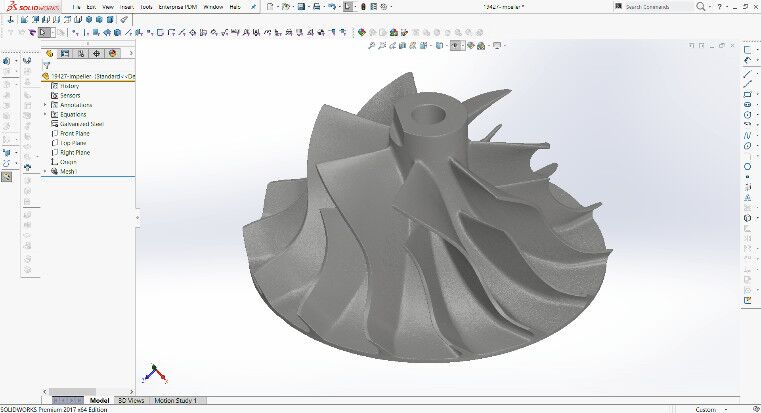Select the 19427-Impeller root node
This screenshot has width=761, height=413.
pyautogui.click(x=89, y=76)
